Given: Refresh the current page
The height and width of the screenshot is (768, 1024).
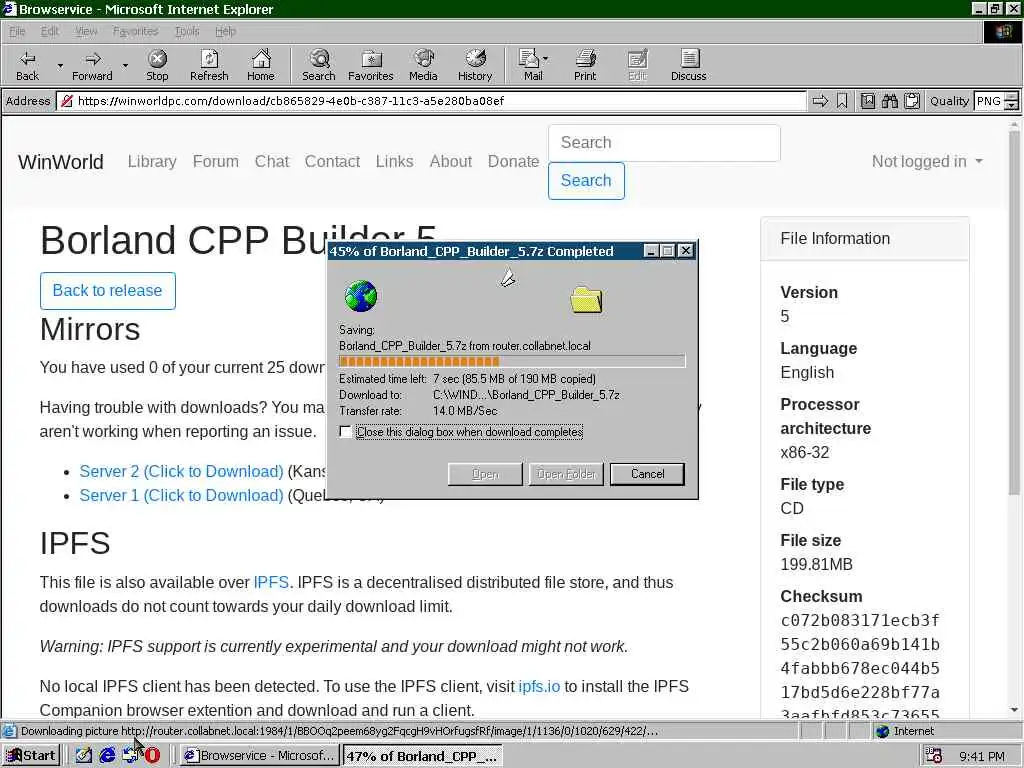Looking at the screenshot, I should 209,65.
